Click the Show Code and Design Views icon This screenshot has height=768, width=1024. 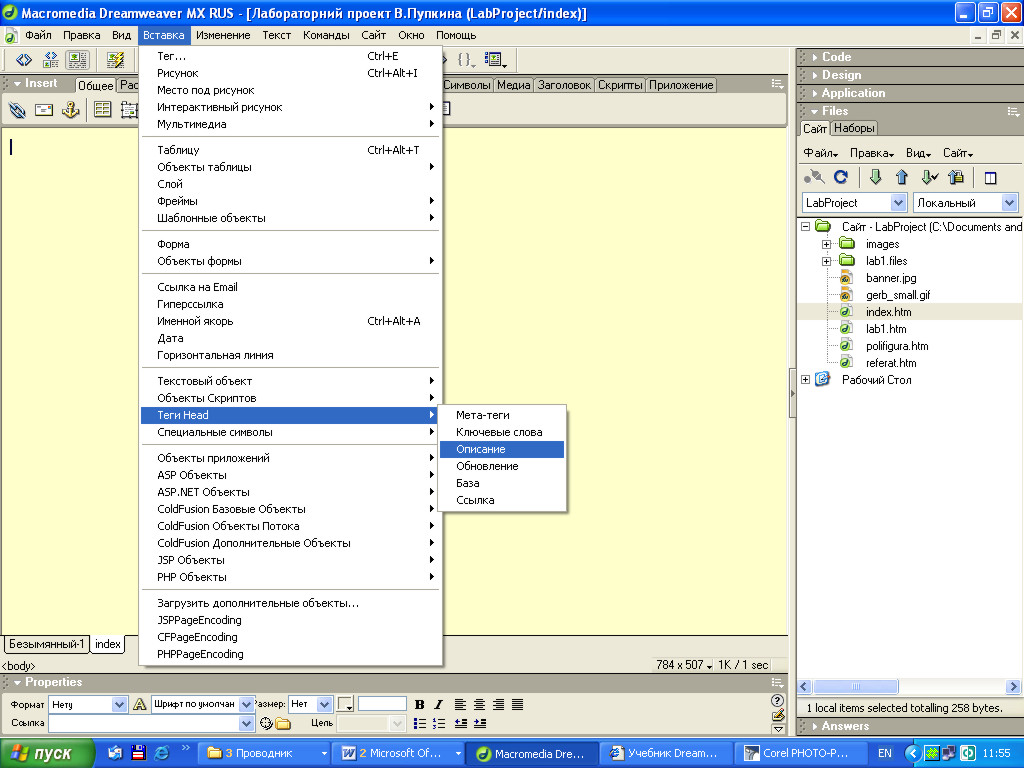(50, 60)
